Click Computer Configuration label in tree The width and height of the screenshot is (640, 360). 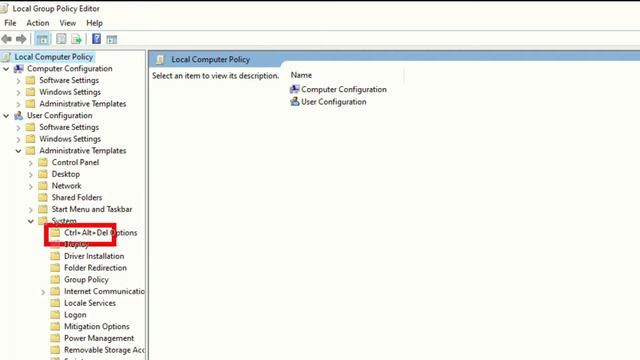coord(69,69)
